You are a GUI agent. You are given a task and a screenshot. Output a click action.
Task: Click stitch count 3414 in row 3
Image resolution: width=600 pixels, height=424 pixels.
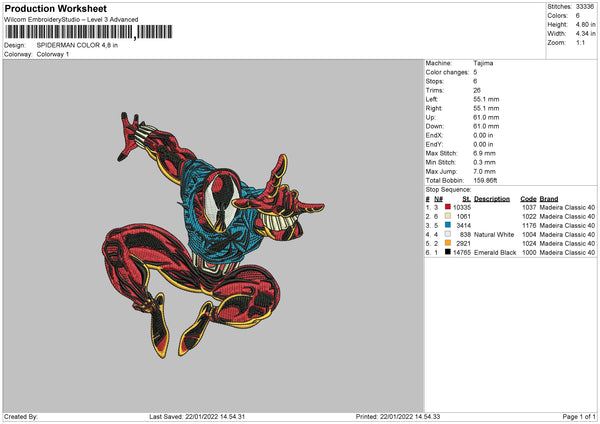(x=463, y=225)
